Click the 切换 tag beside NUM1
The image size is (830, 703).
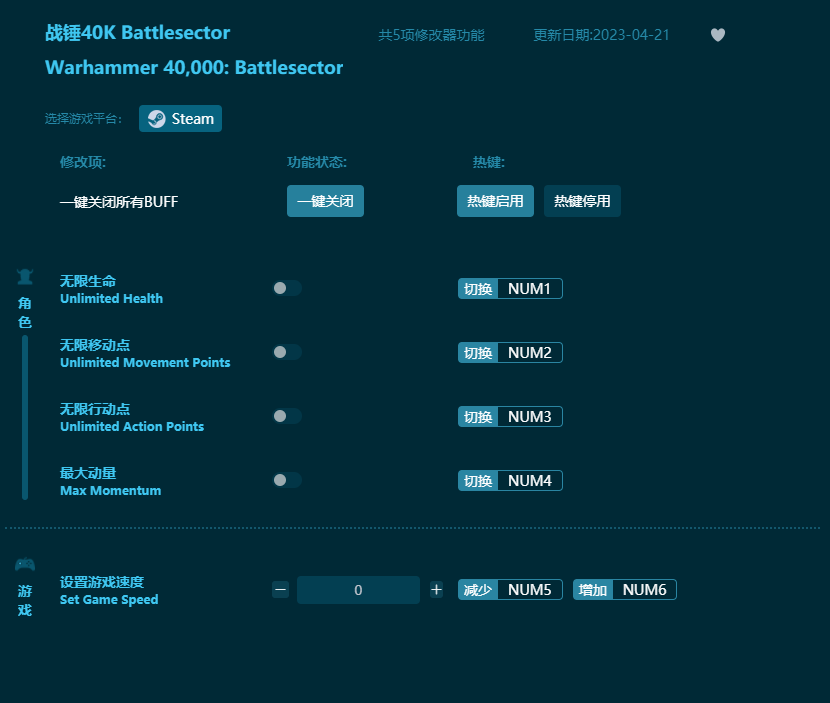pyautogui.click(x=478, y=289)
